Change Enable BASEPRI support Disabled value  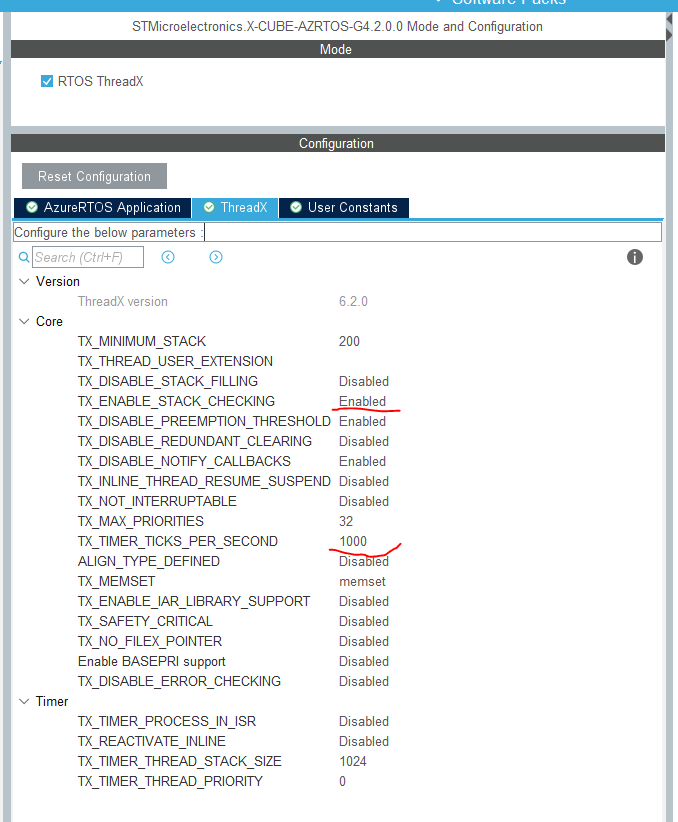tap(364, 662)
